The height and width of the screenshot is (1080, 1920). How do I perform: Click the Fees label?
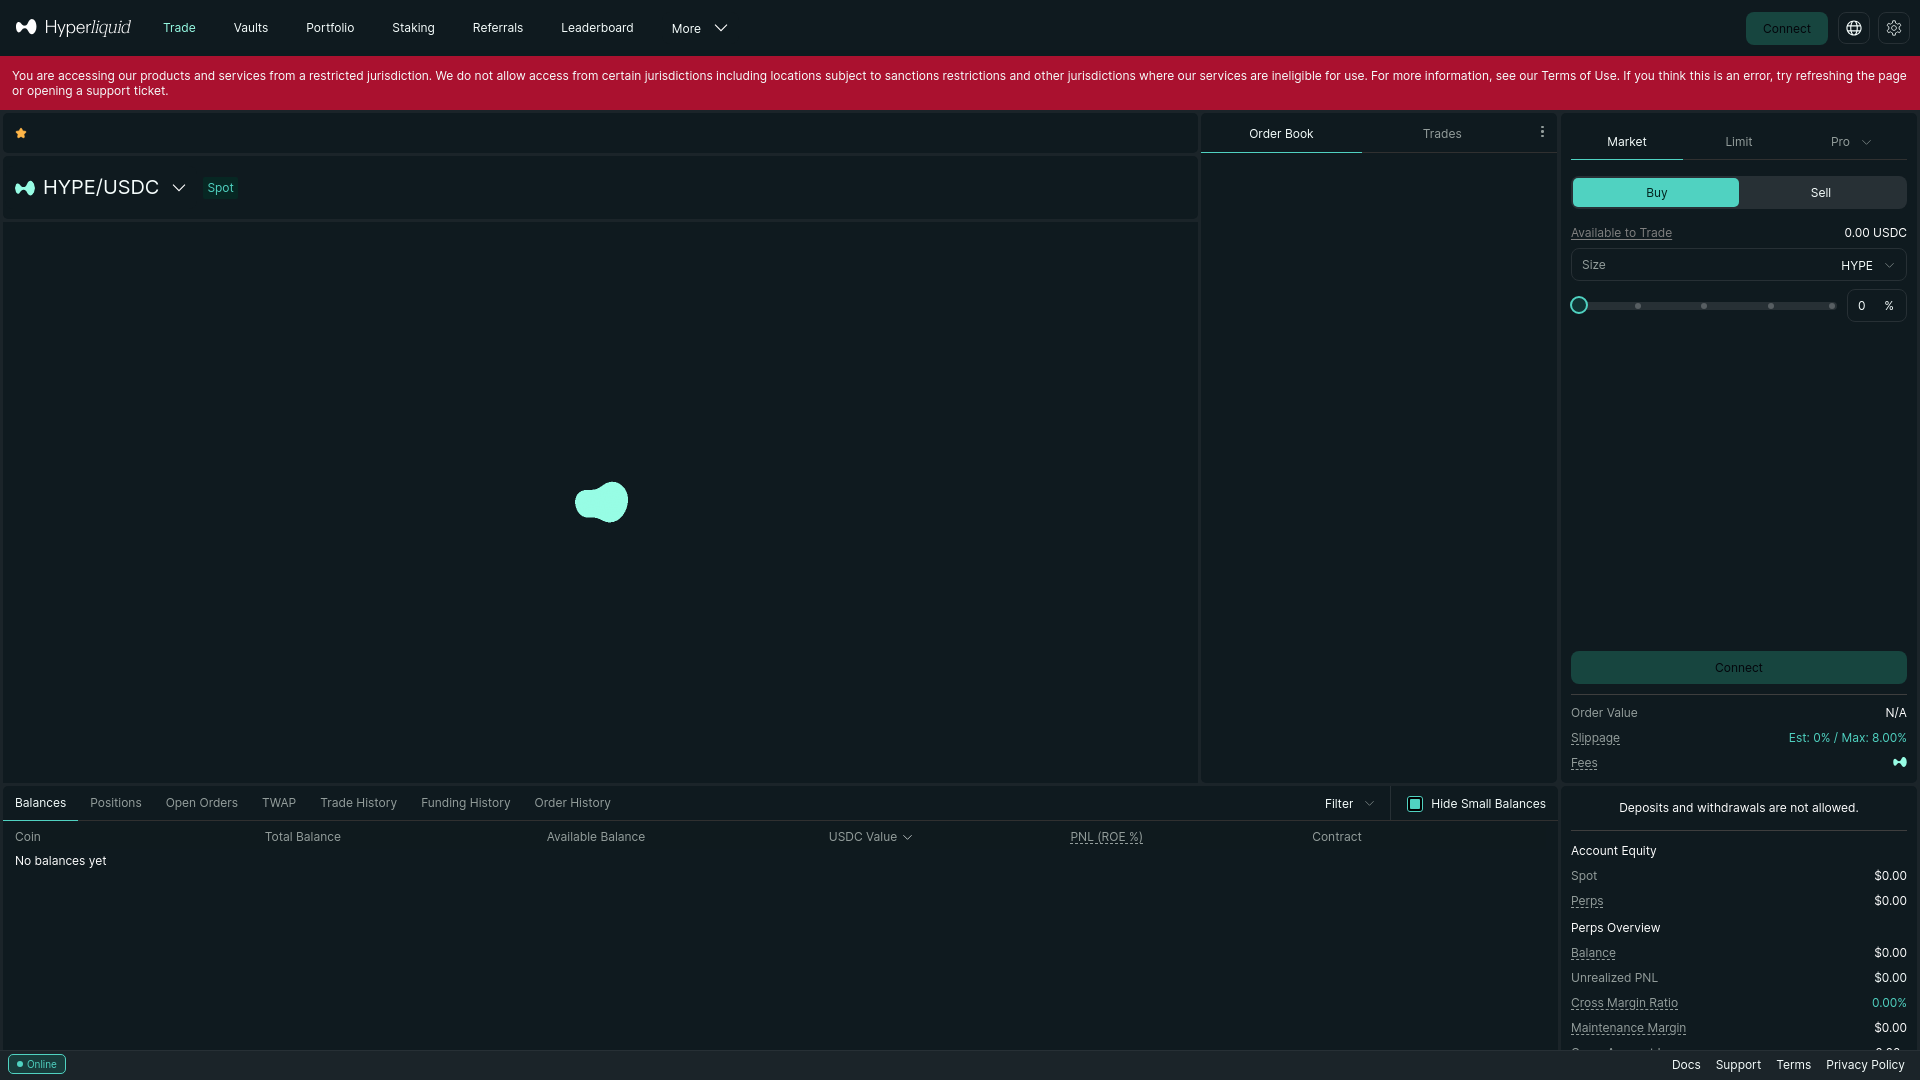click(x=1584, y=763)
